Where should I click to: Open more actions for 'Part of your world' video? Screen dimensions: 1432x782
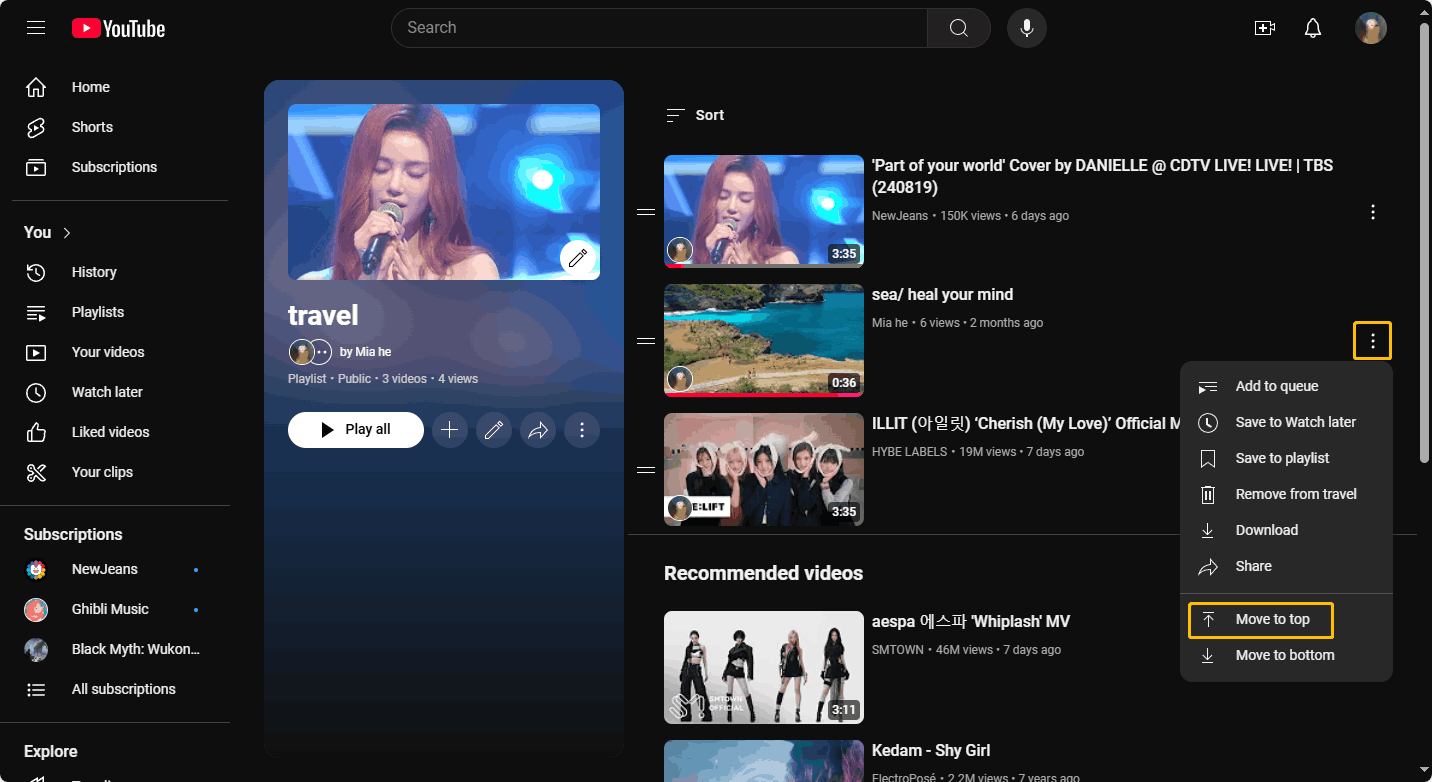pos(1373,212)
